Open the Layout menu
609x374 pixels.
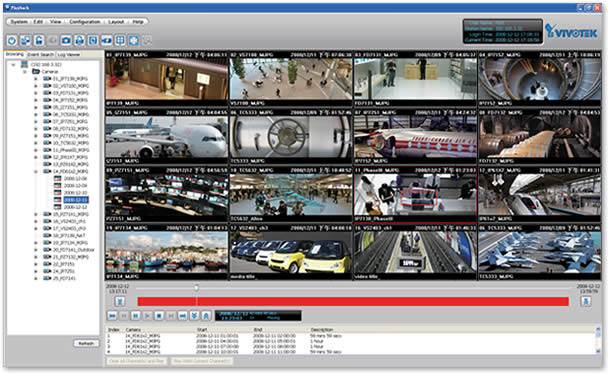point(116,22)
